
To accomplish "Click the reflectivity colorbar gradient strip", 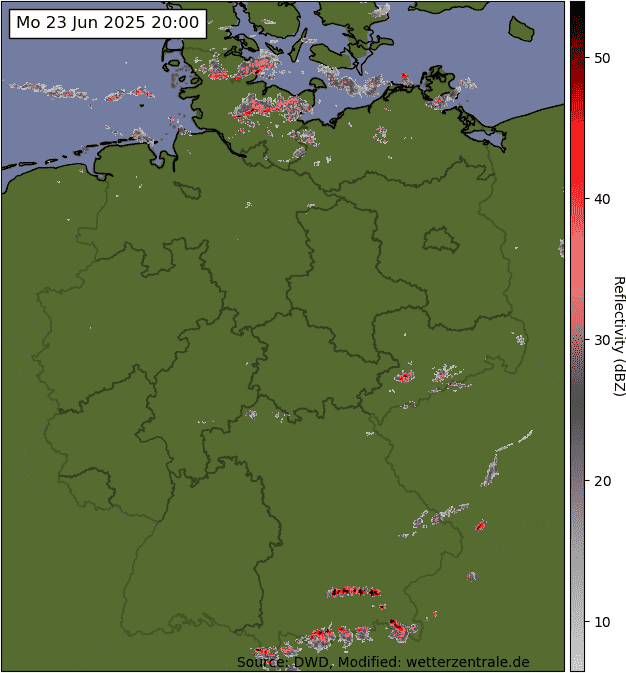I will pos(577,336).
